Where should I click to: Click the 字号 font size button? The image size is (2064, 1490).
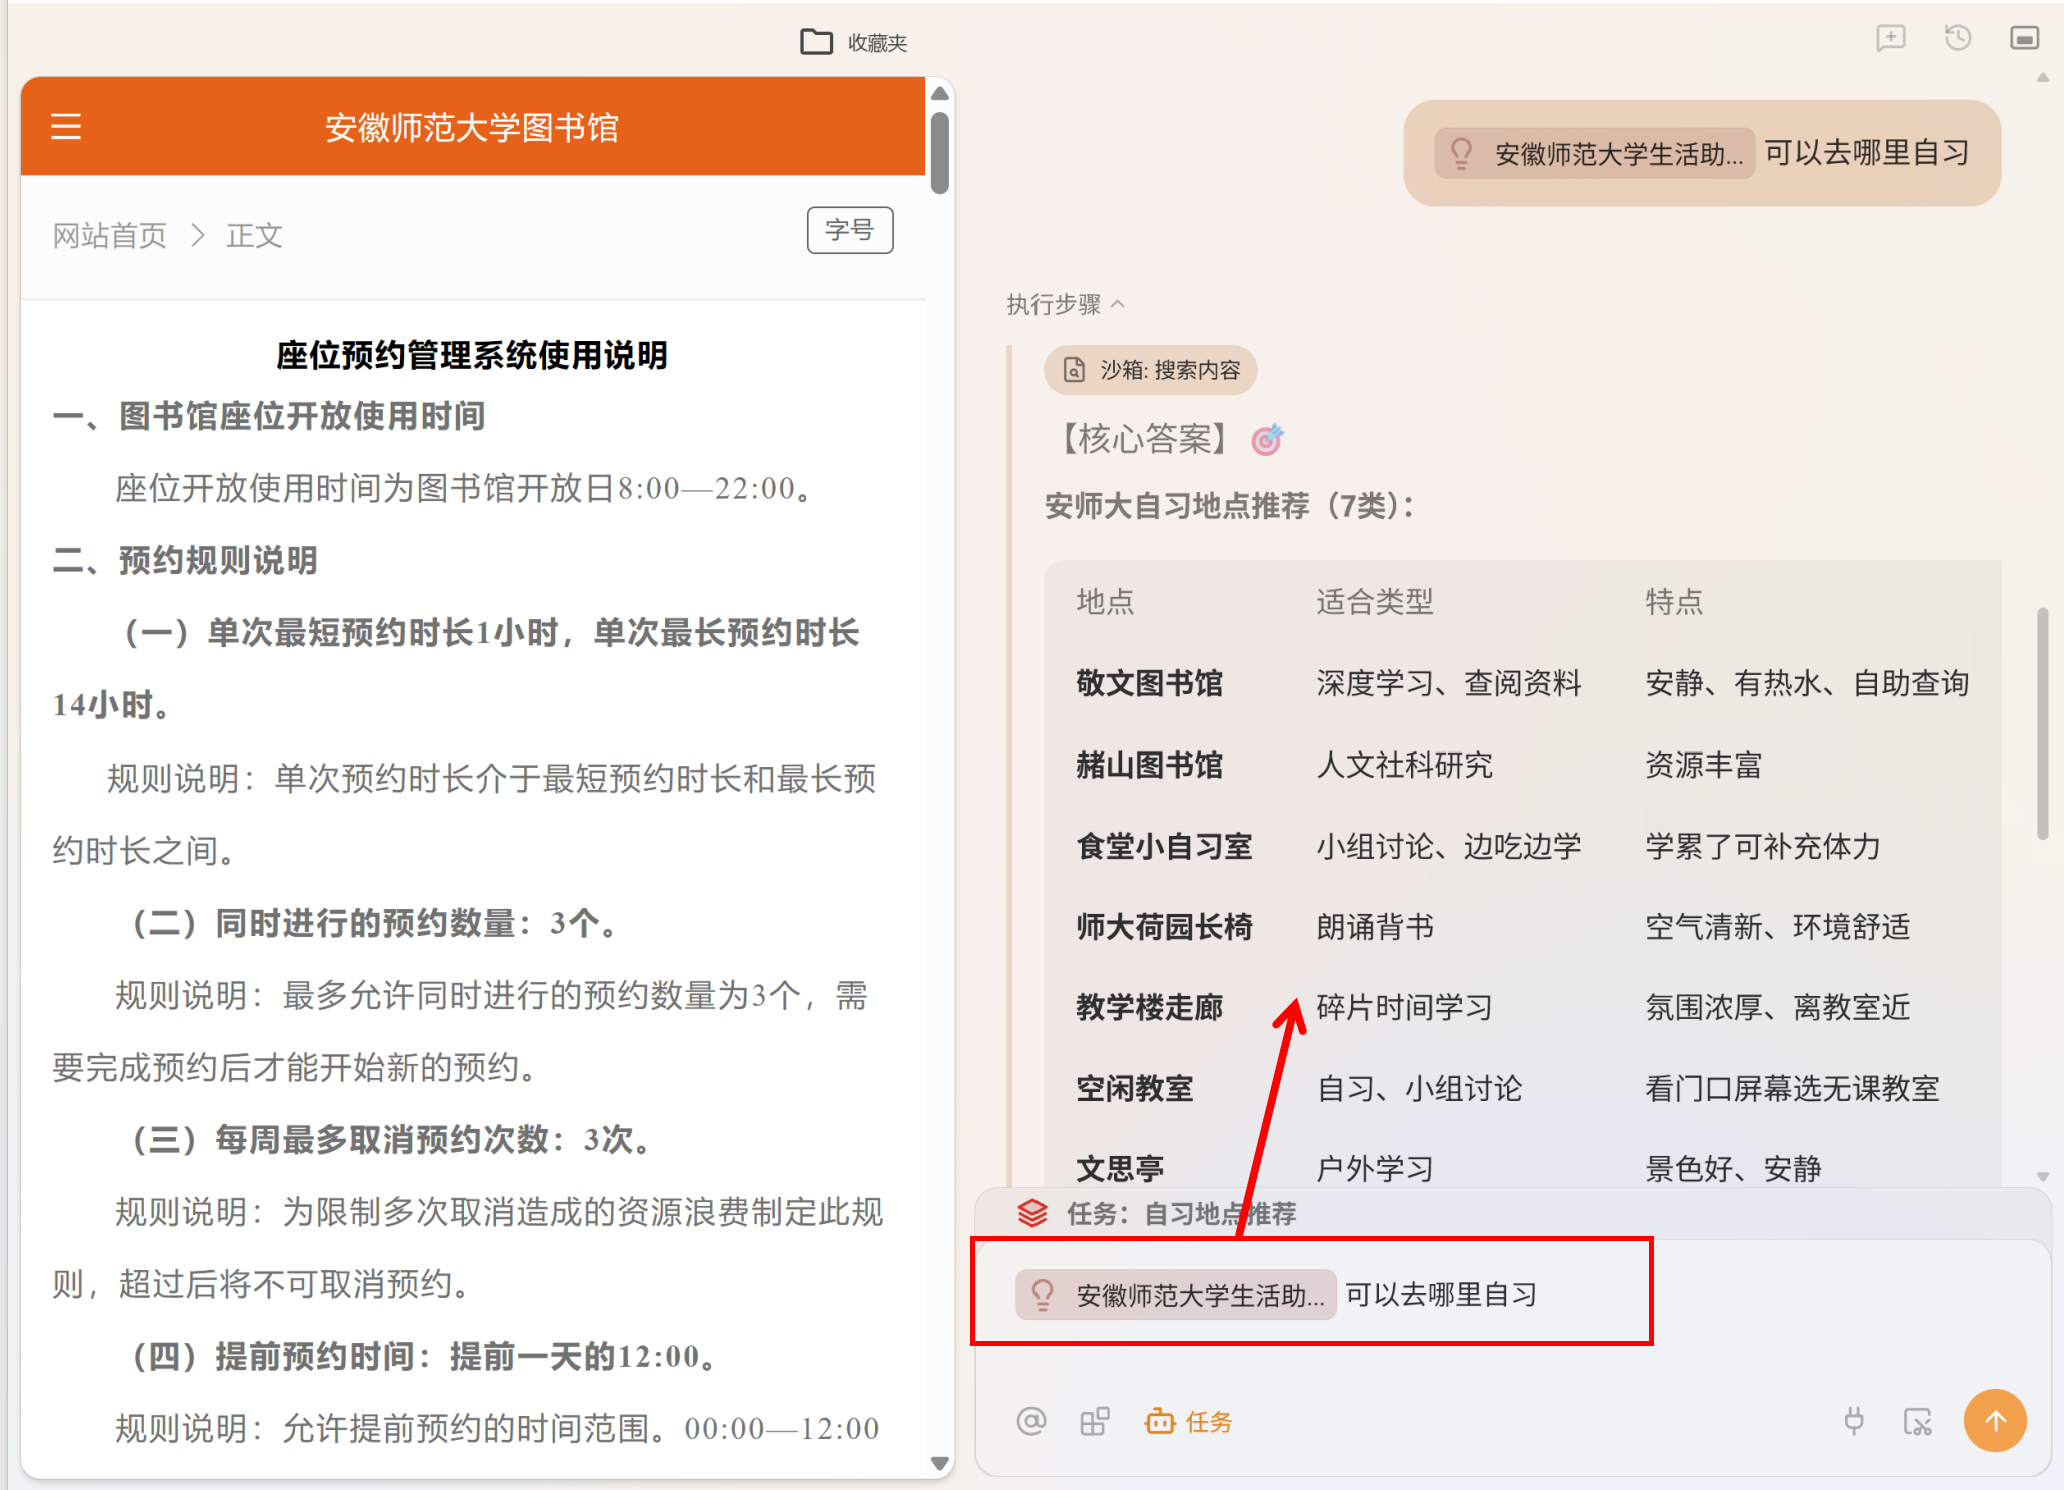(850, 230)
